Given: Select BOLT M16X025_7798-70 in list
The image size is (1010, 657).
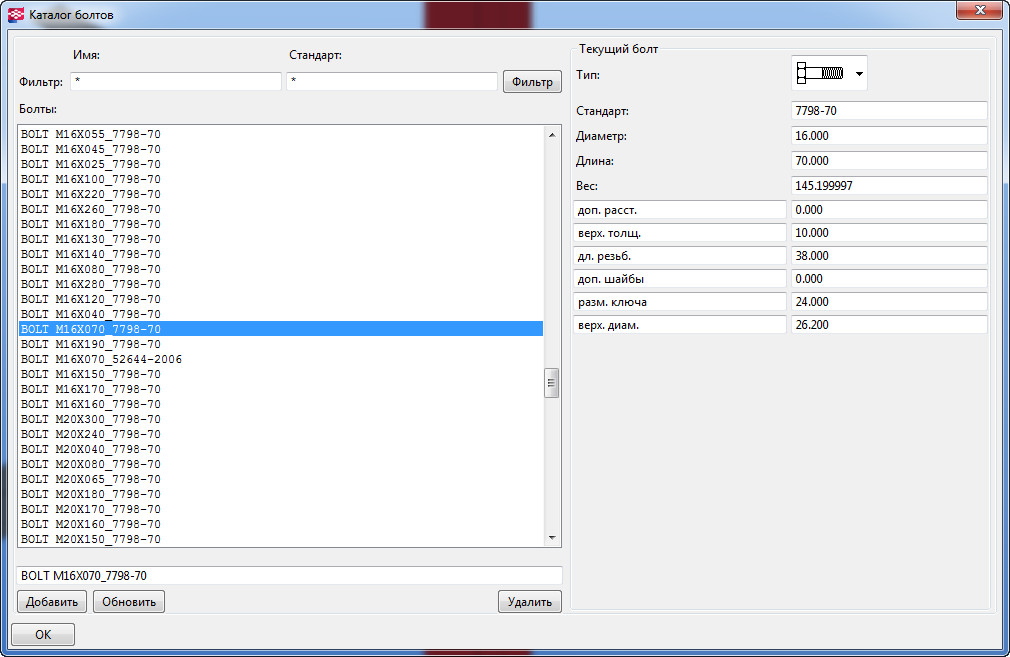Looking at the screenshot, I should pyautogui.click(x=281, y=164).
